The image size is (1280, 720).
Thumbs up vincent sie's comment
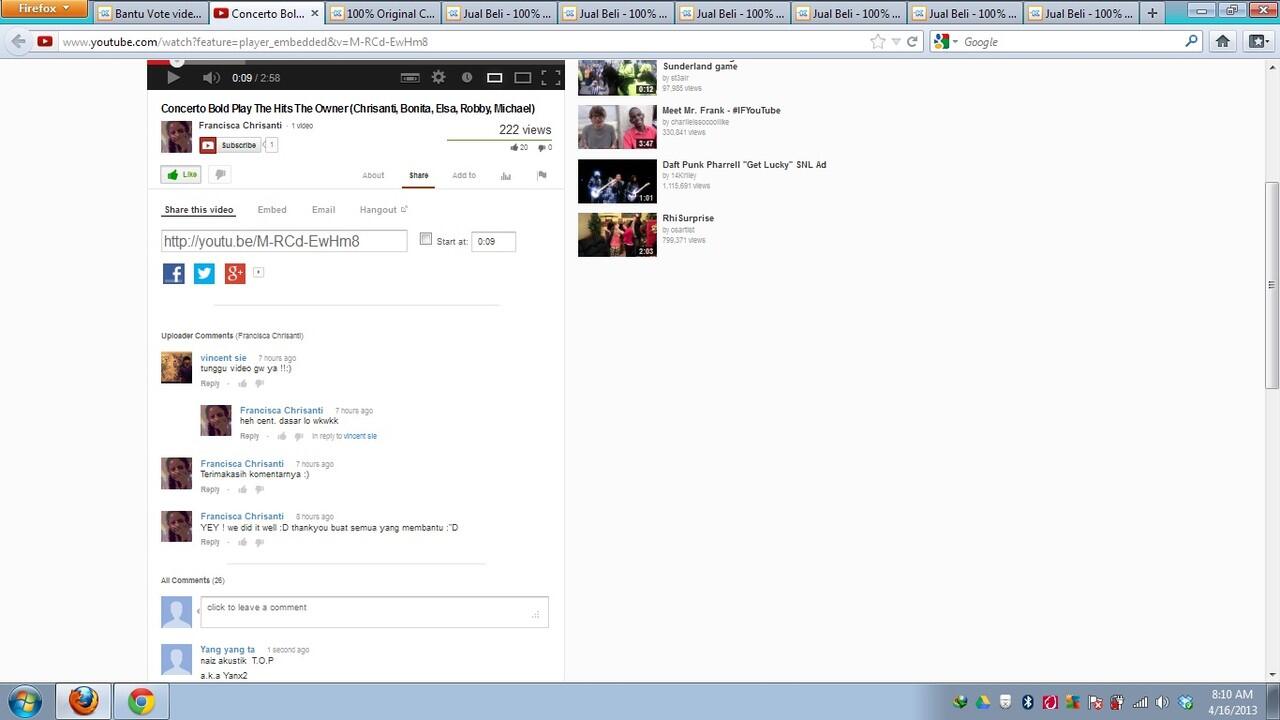click(x=242, y=384)
